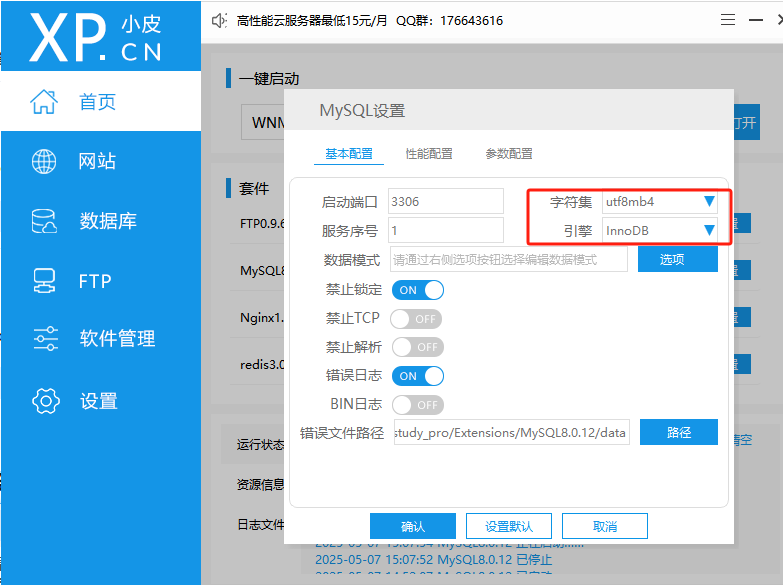Image resolution: width=783 pixels, height=585 pixels.
Task: Click the 取消 button
Action: [605, 526]
